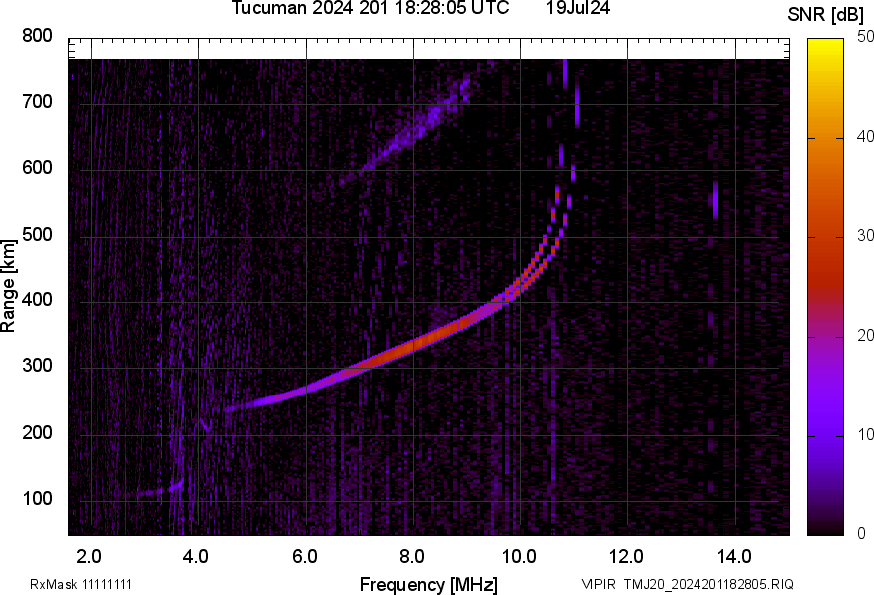Click the range tick label '200'

pos(37,432)
